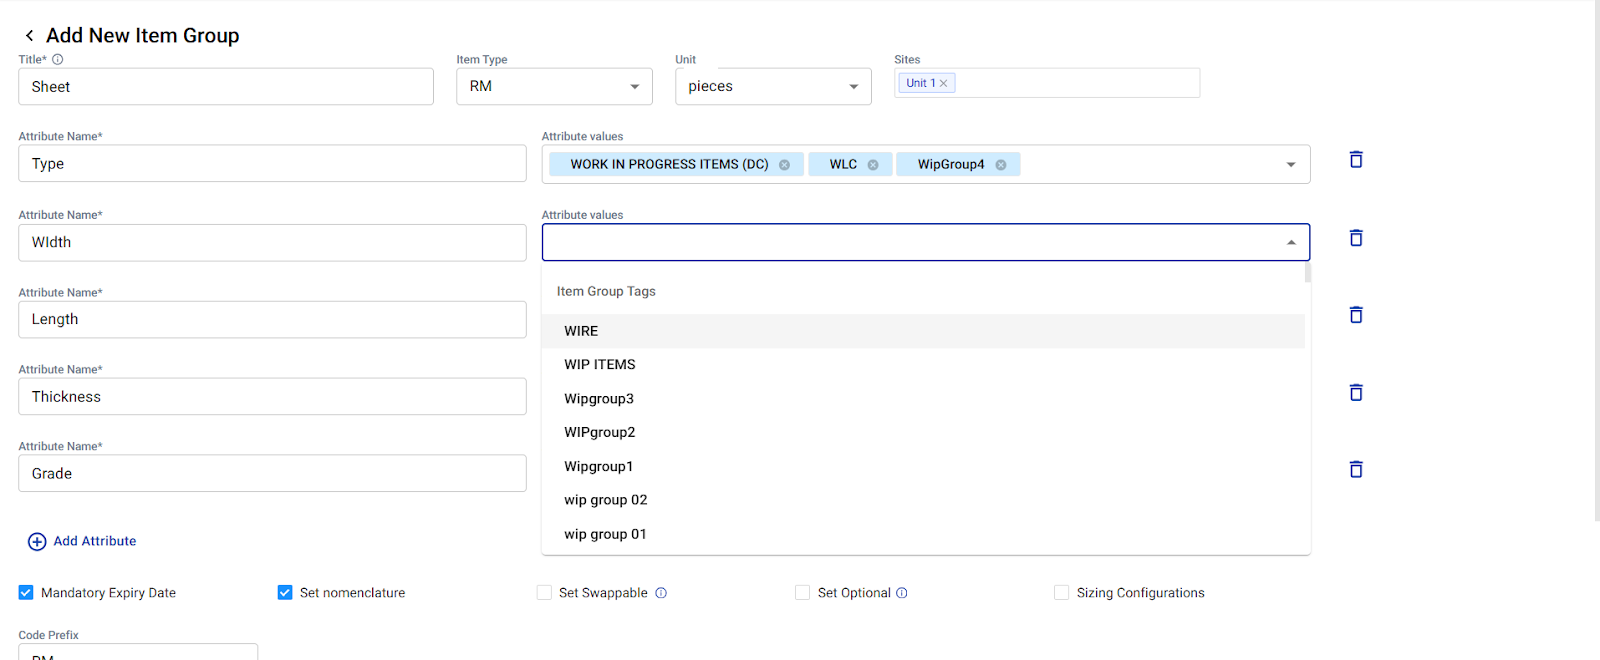Image resolution: width=1600 pixels, height=660 pixels.
Task: Remove the WipGroup4 tag chip
Action: [x=1000, y=165]
